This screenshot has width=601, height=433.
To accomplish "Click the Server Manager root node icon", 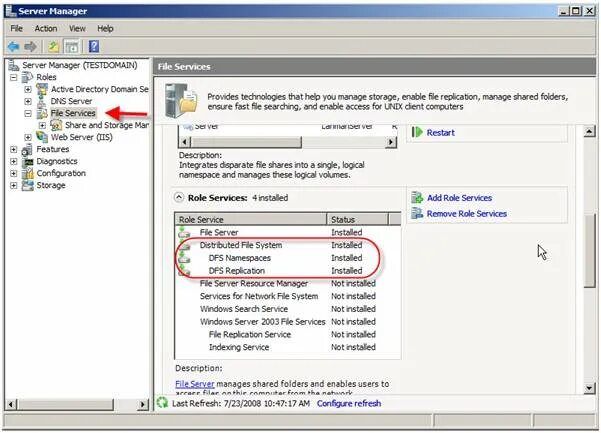I will [14, 66].
